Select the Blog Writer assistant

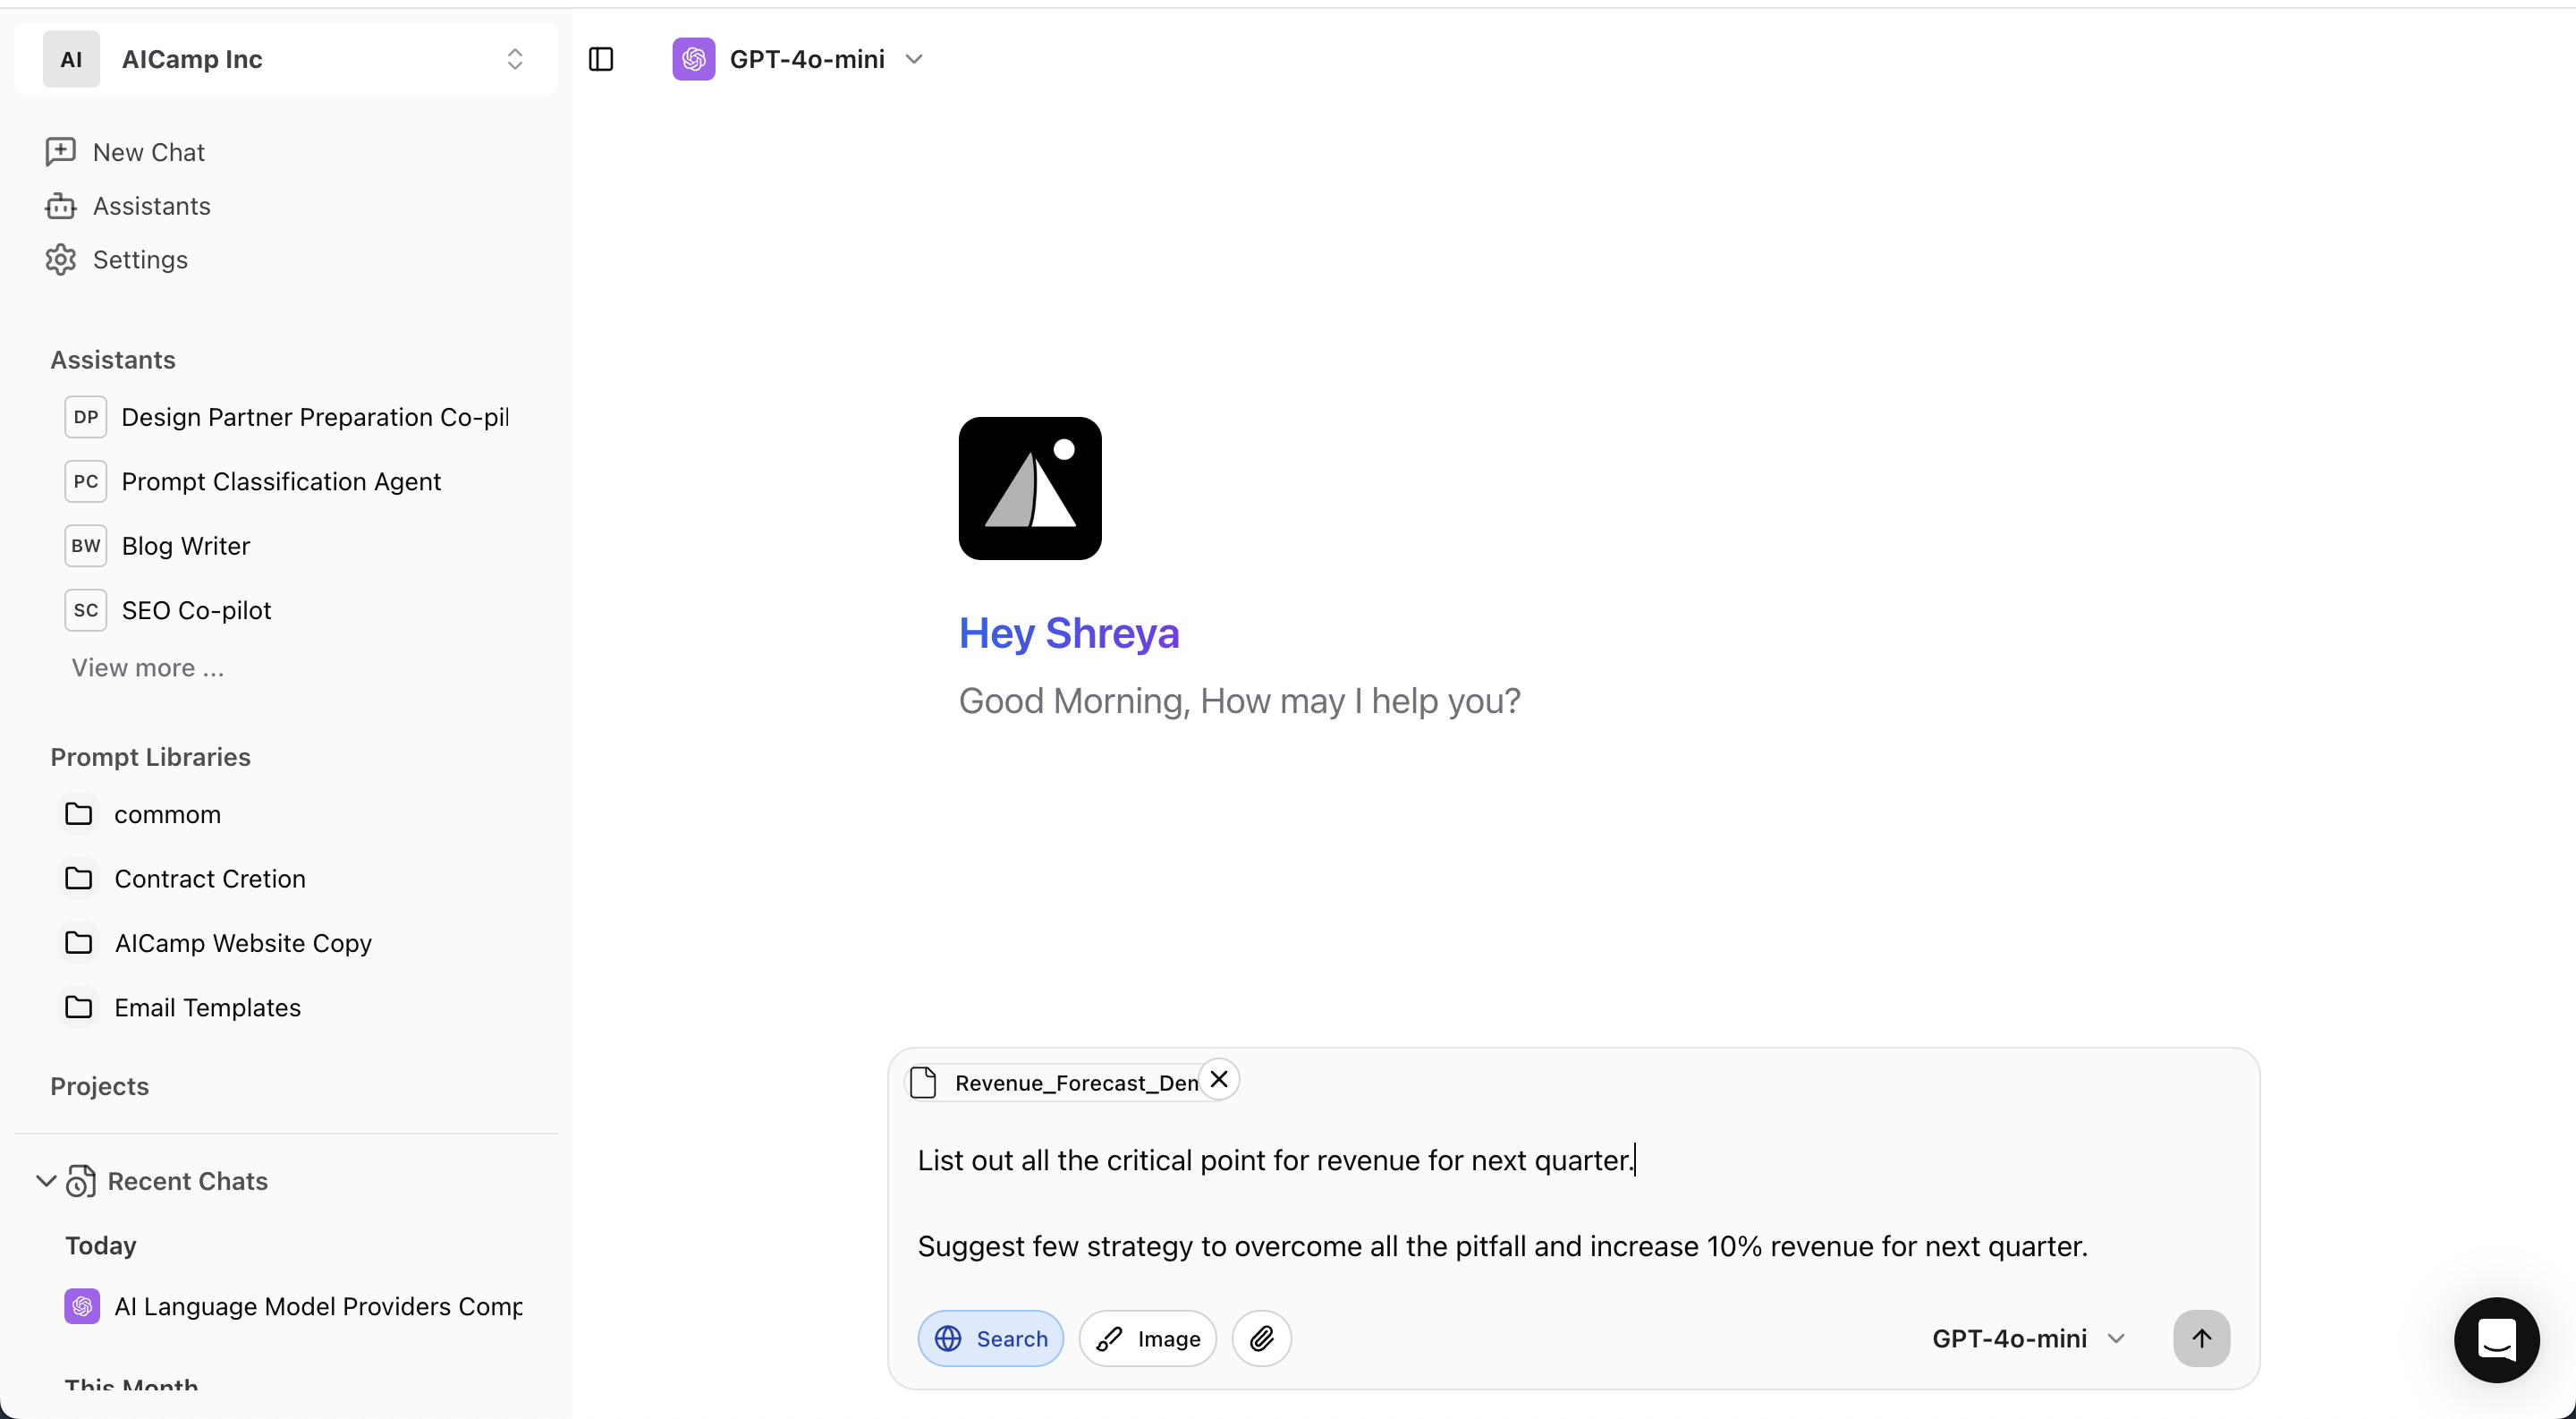tap(186, 546)
